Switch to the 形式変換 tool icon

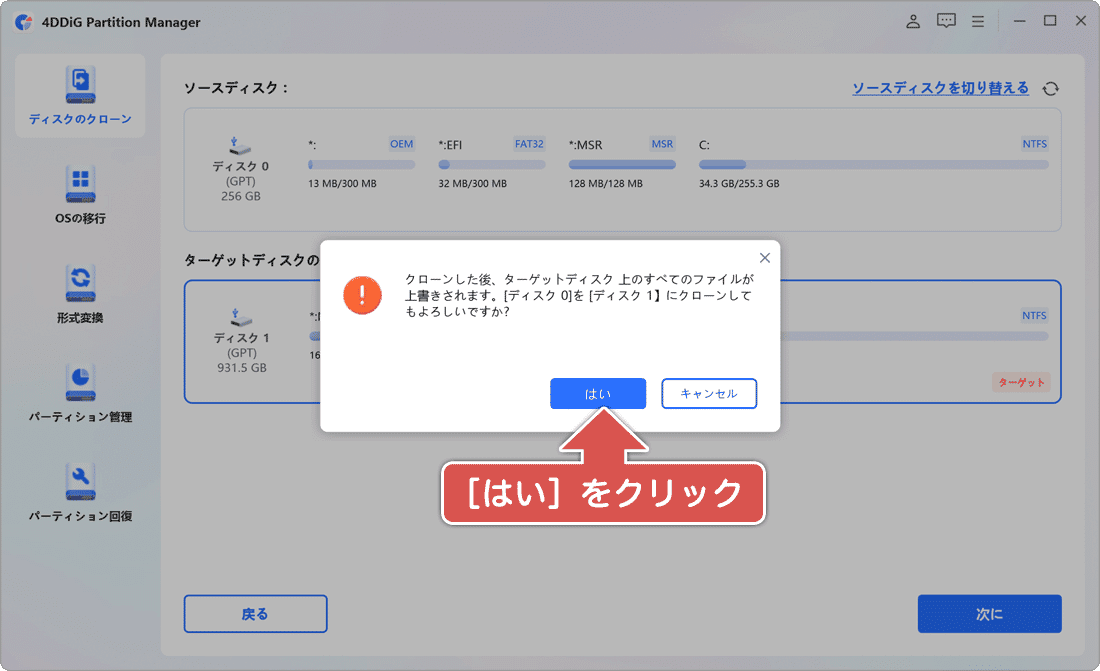coord(79,290)
